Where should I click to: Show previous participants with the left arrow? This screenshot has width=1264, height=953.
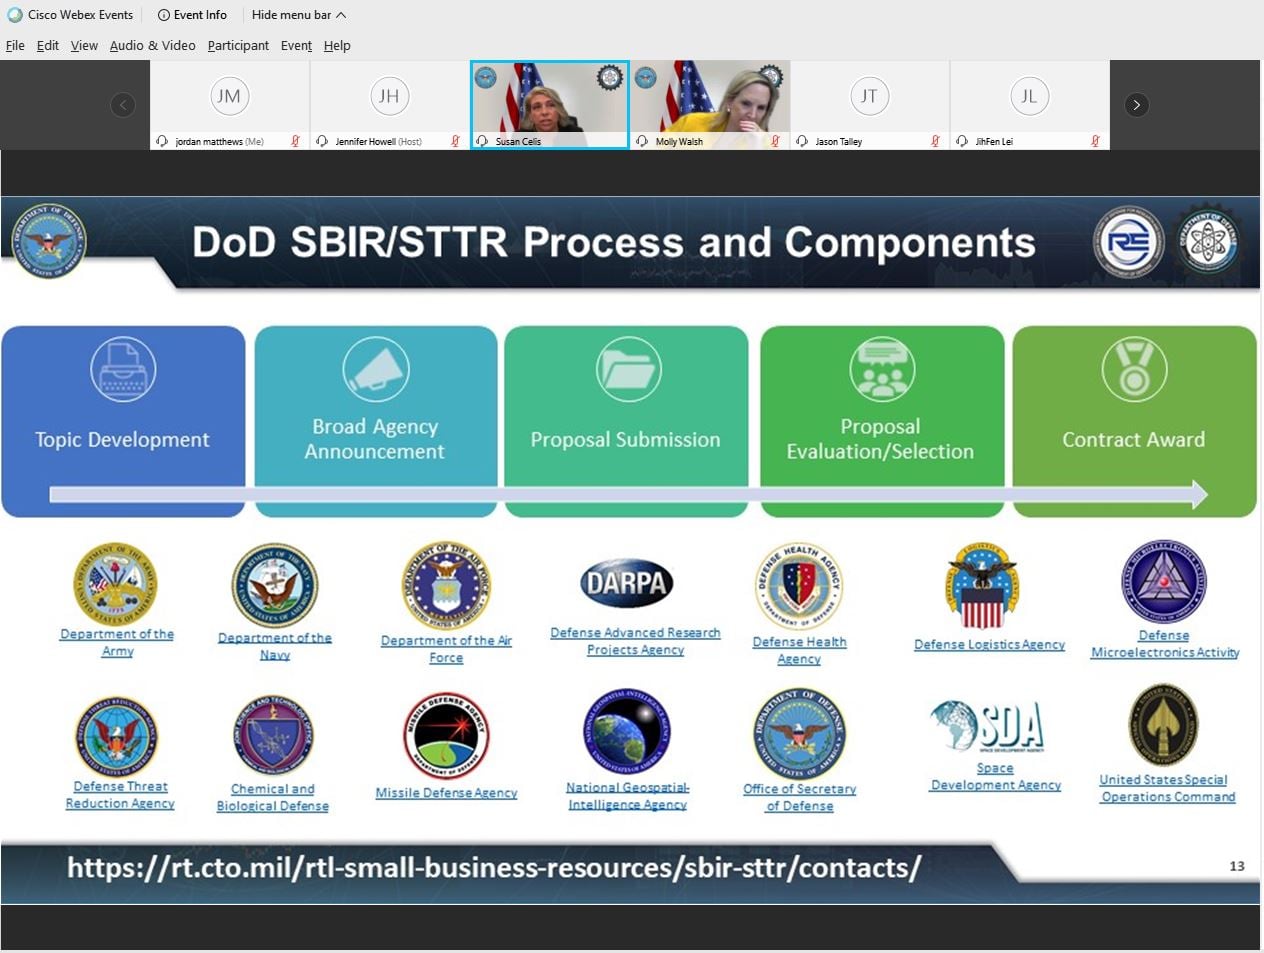pos(123,105)
